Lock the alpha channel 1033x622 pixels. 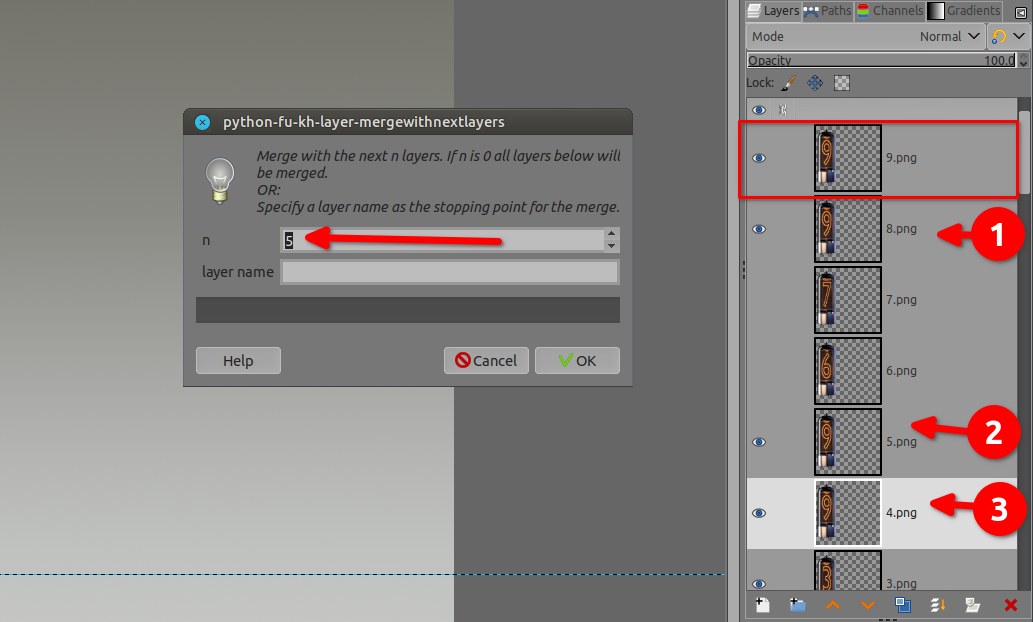tap(842, 83)
